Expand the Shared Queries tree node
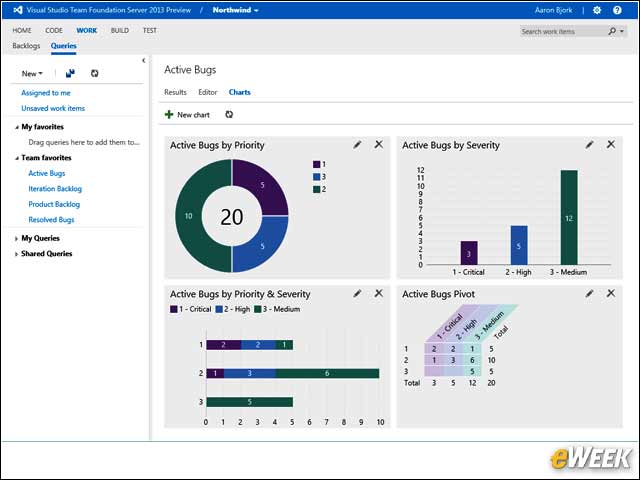The height and width of the screenshot is (480, 640). (16, 254)
